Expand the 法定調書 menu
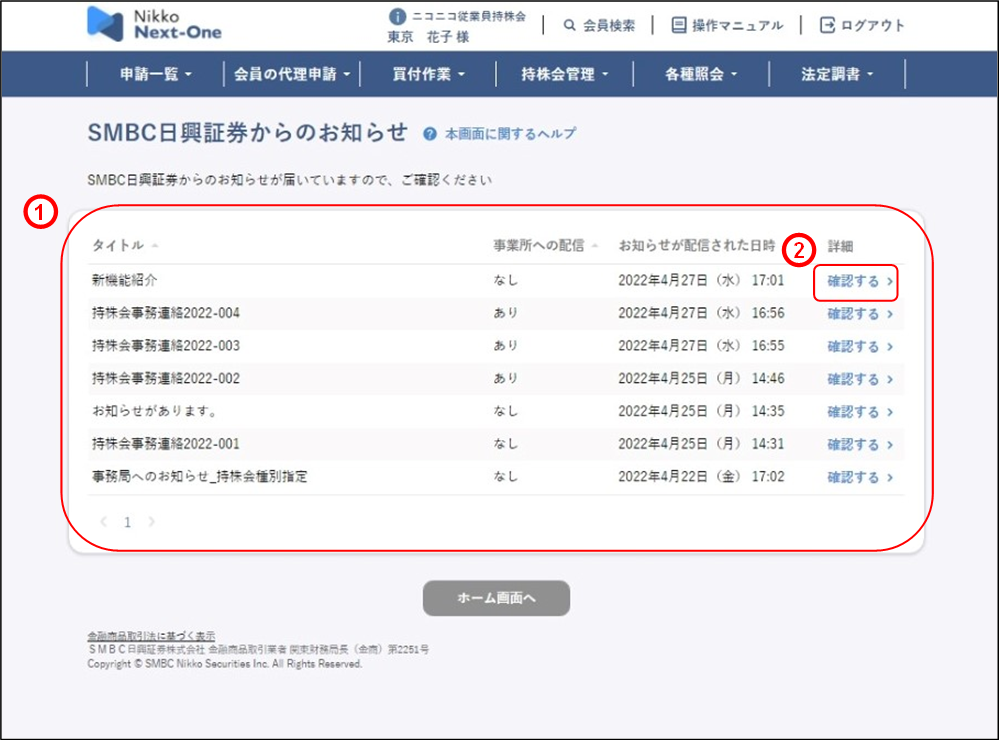 [x=837, y=74]
